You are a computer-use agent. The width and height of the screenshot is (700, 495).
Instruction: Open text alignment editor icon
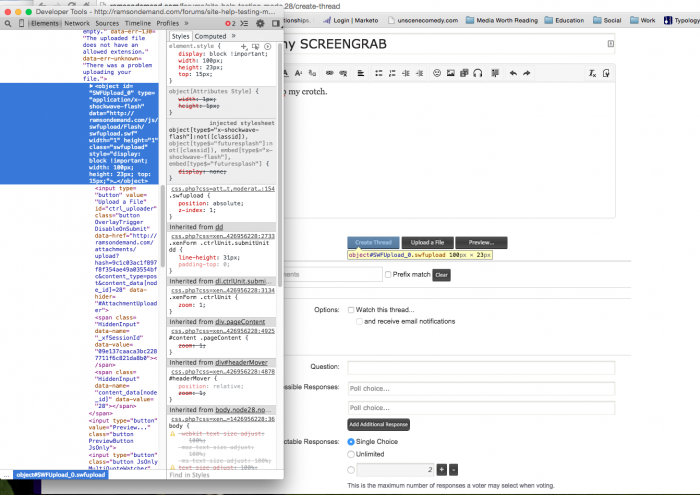coord(361,73)
